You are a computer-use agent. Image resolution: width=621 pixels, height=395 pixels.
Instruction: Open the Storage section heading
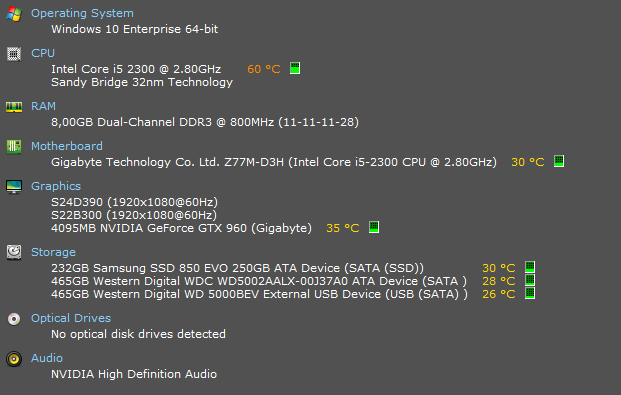[53, 252]
